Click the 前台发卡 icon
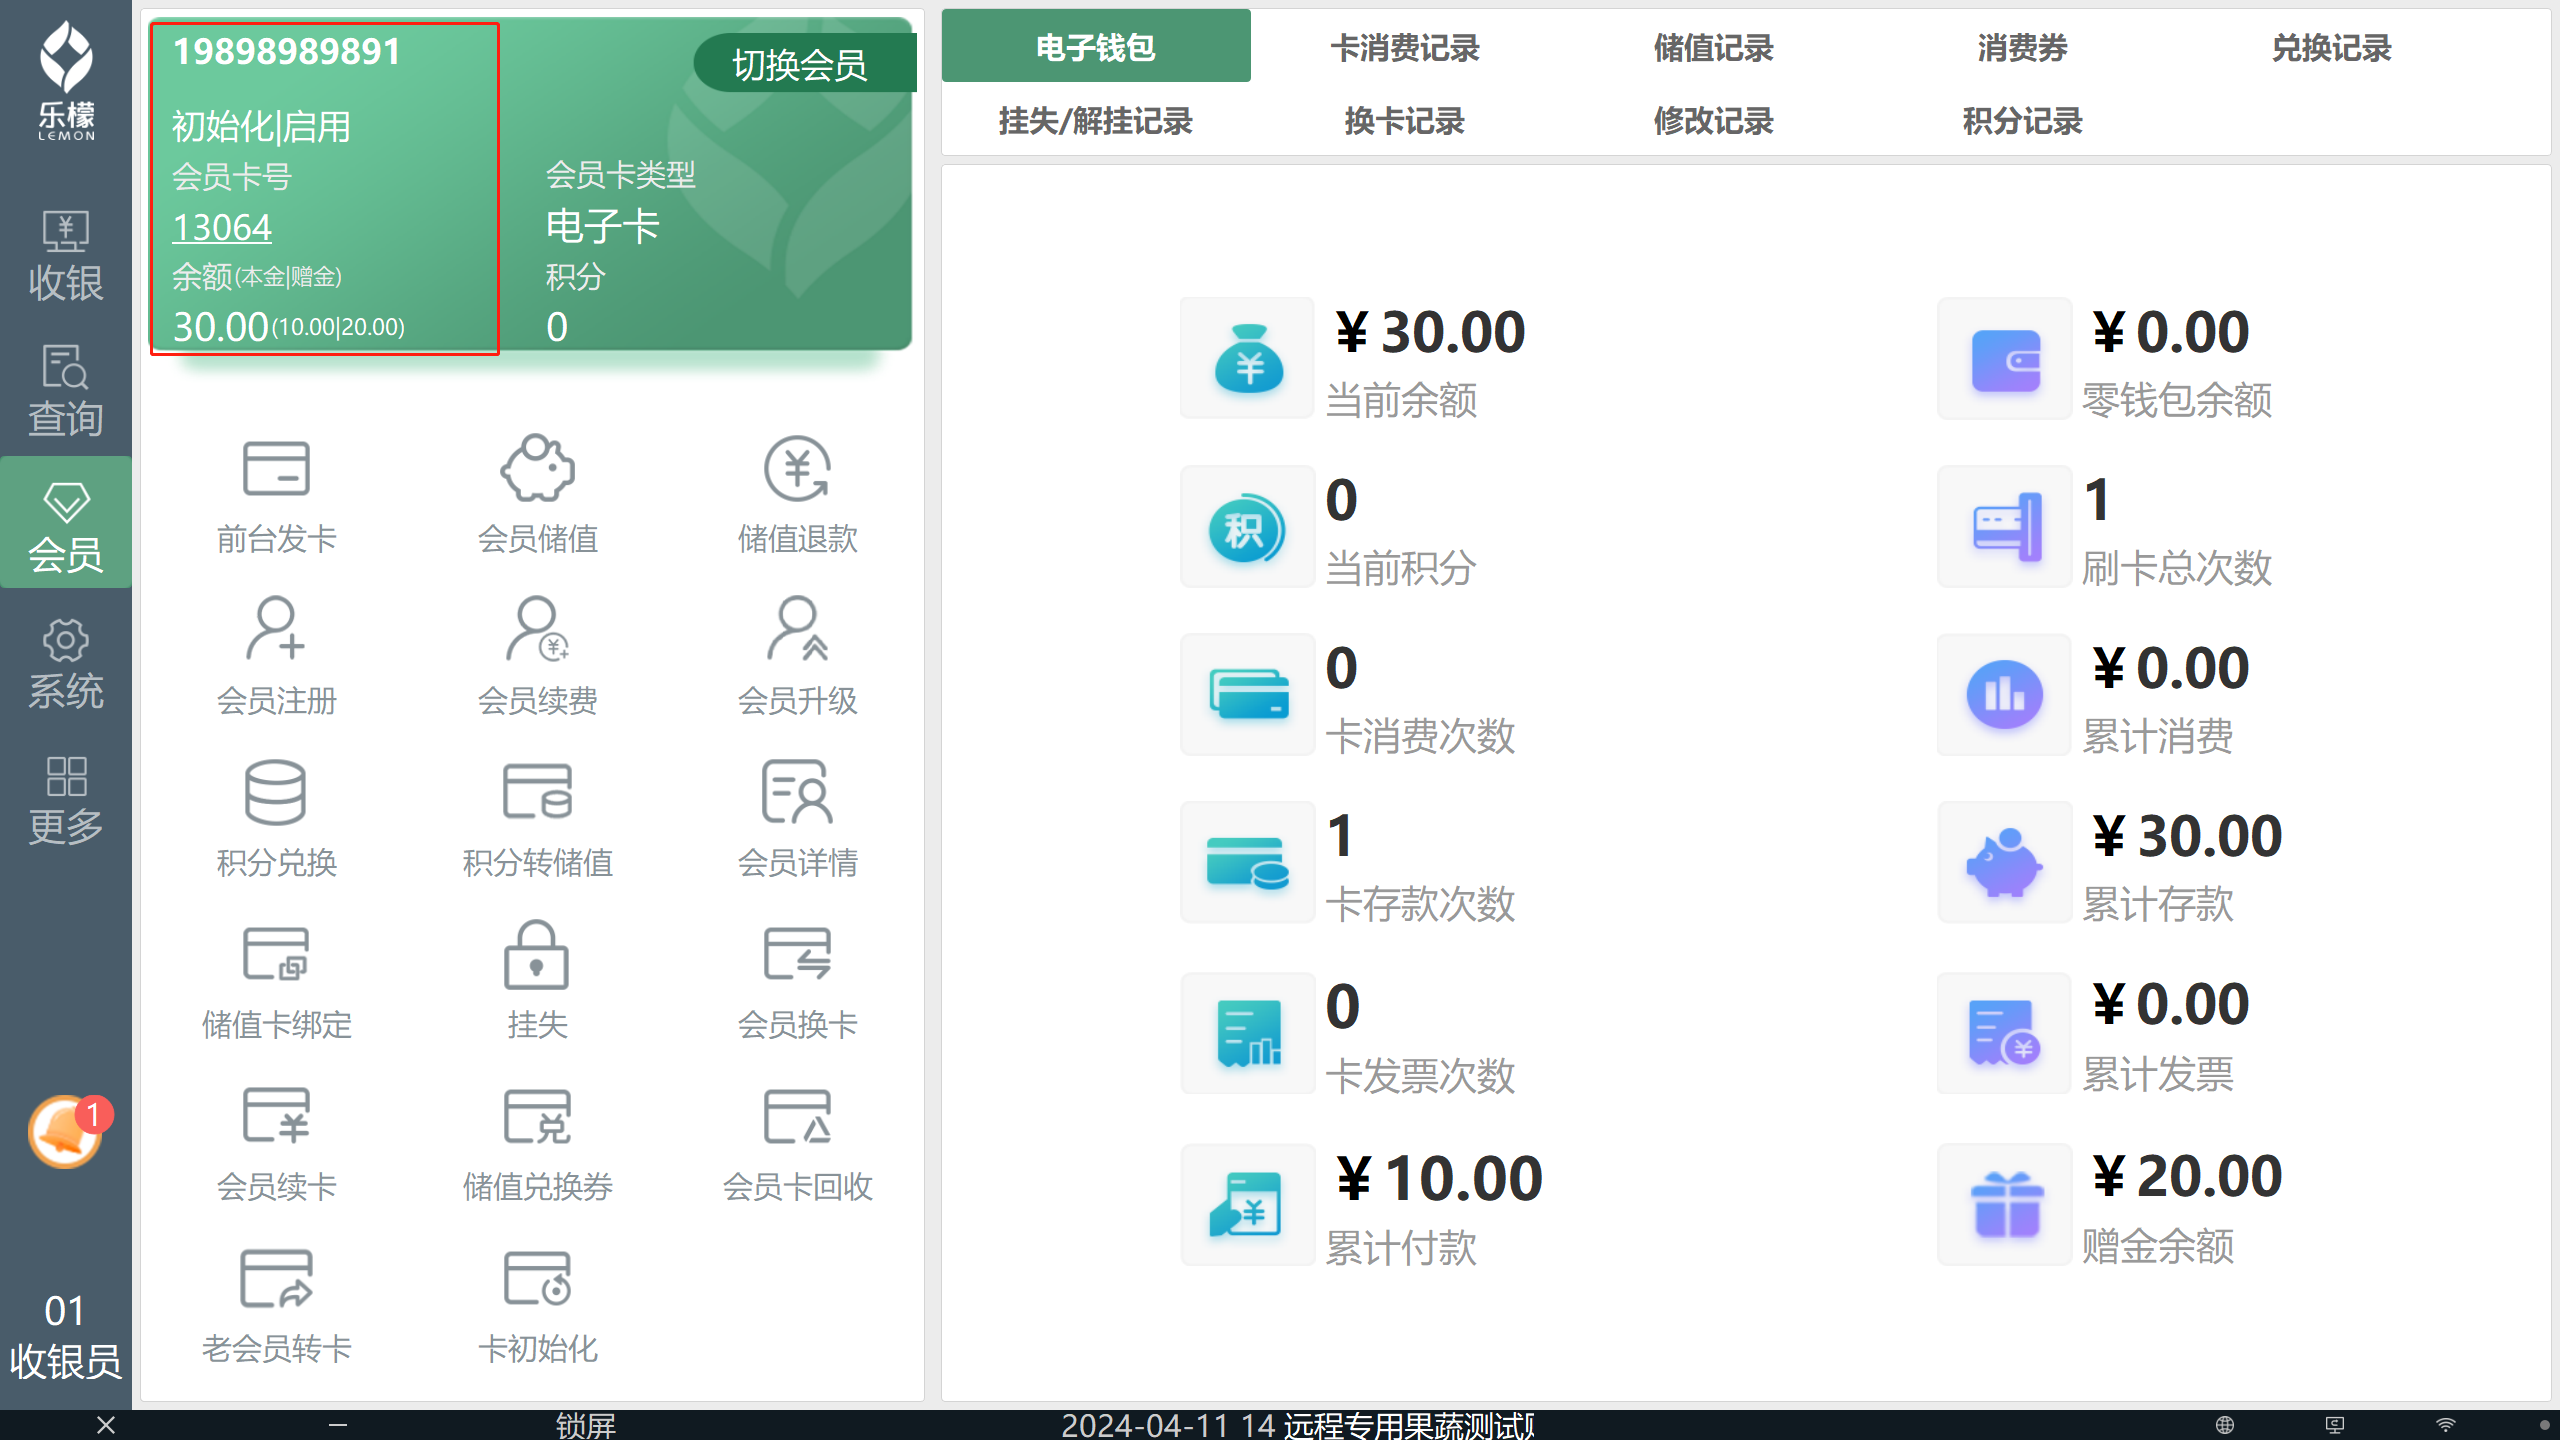 [276, 468]
